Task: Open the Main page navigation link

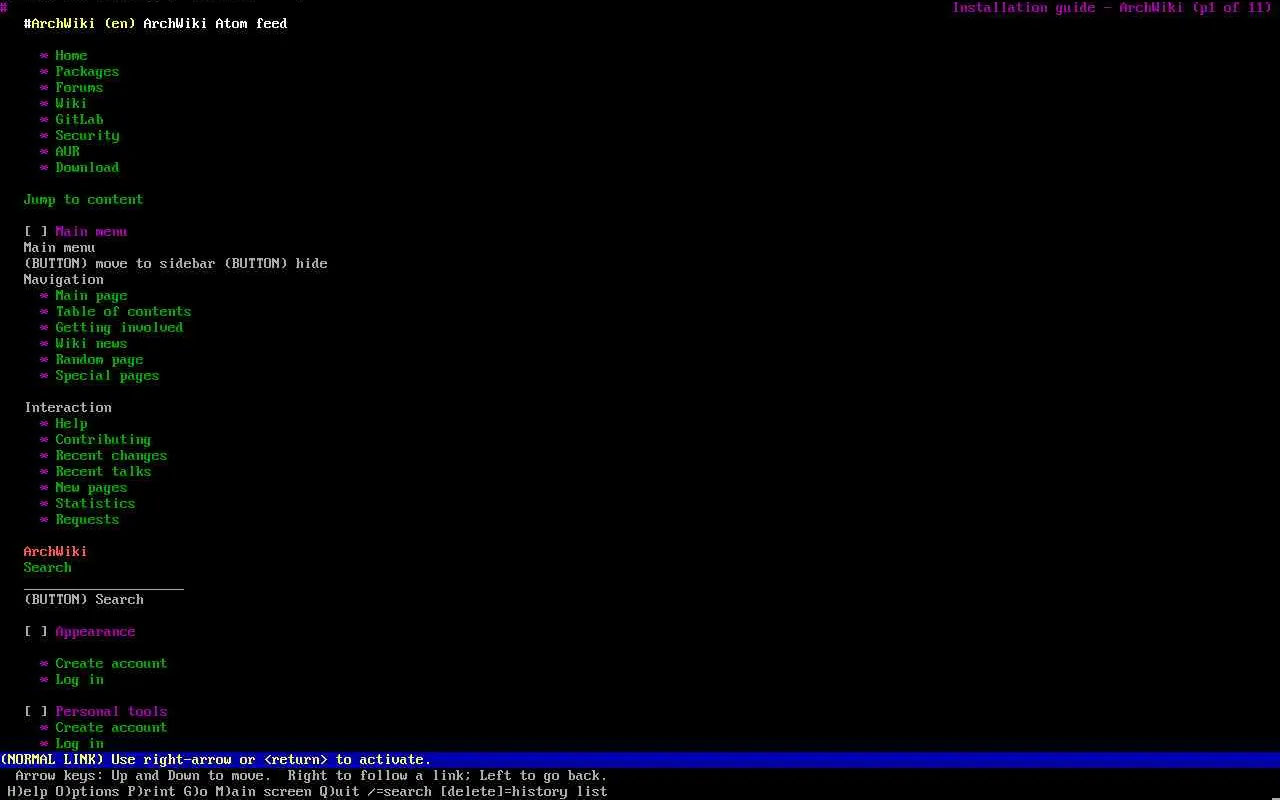Action: point(91,295)
